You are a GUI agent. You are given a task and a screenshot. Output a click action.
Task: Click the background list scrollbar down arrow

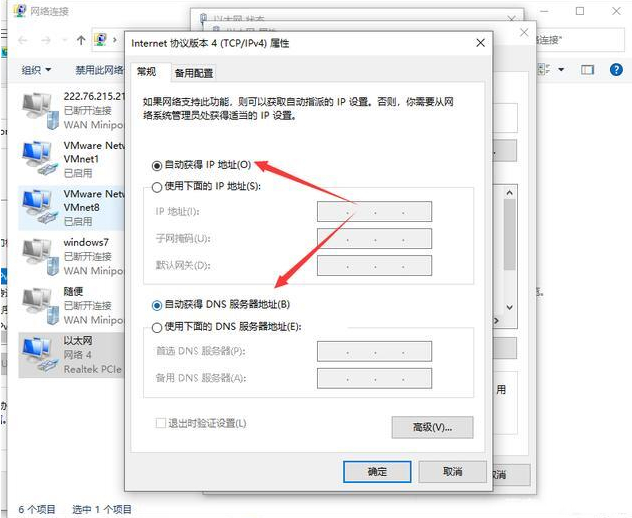(509, 308)
